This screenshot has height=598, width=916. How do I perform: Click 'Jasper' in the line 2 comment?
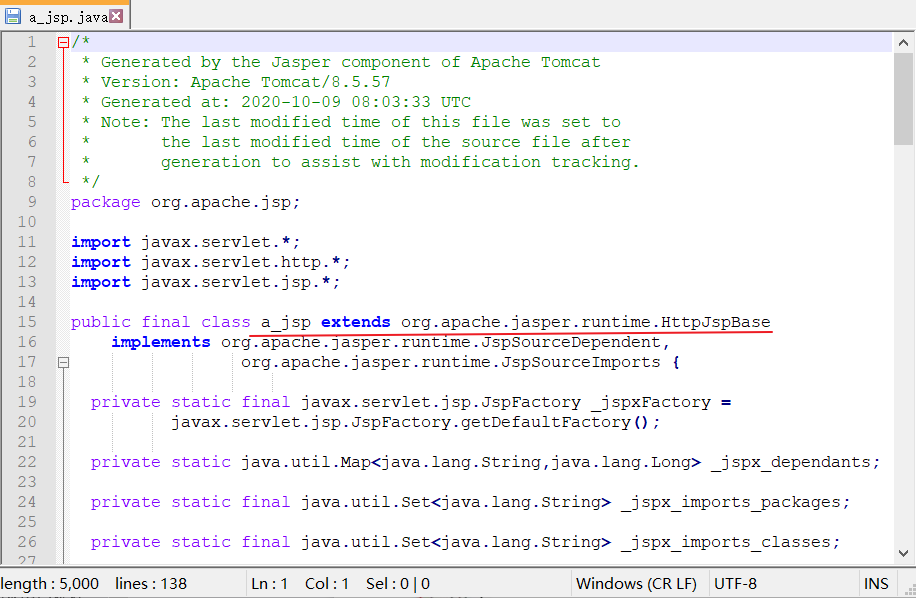301,62
